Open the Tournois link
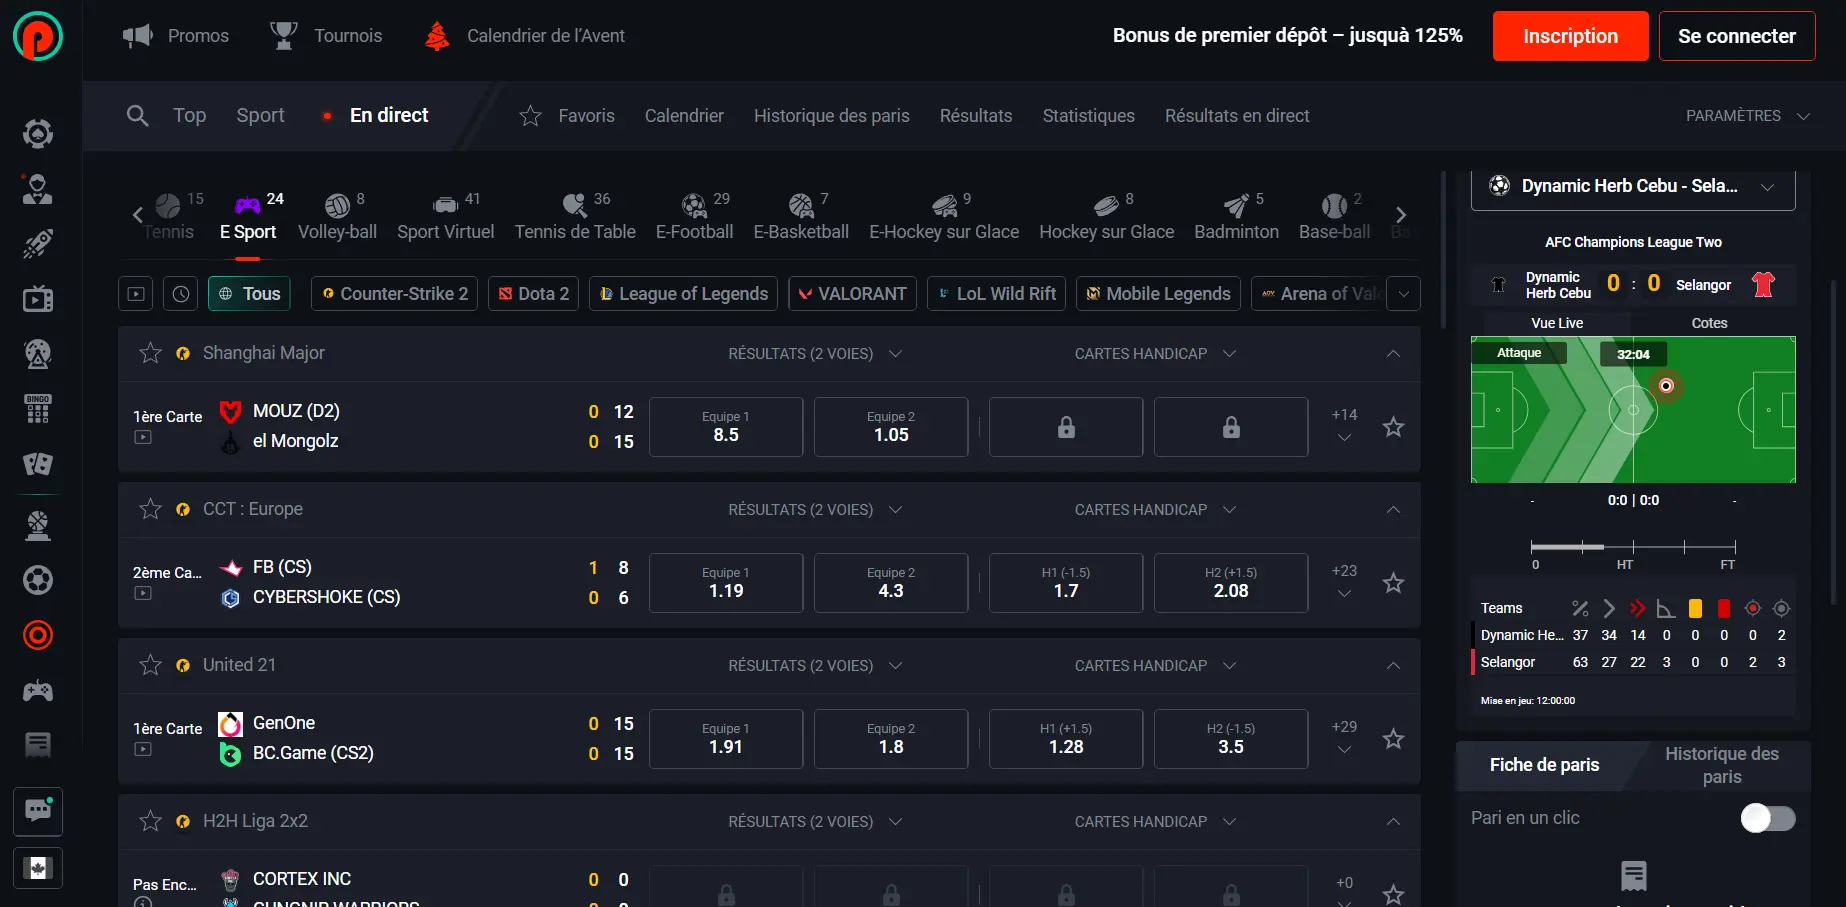This screenshot has width=1846, height=907. point(326,36)
